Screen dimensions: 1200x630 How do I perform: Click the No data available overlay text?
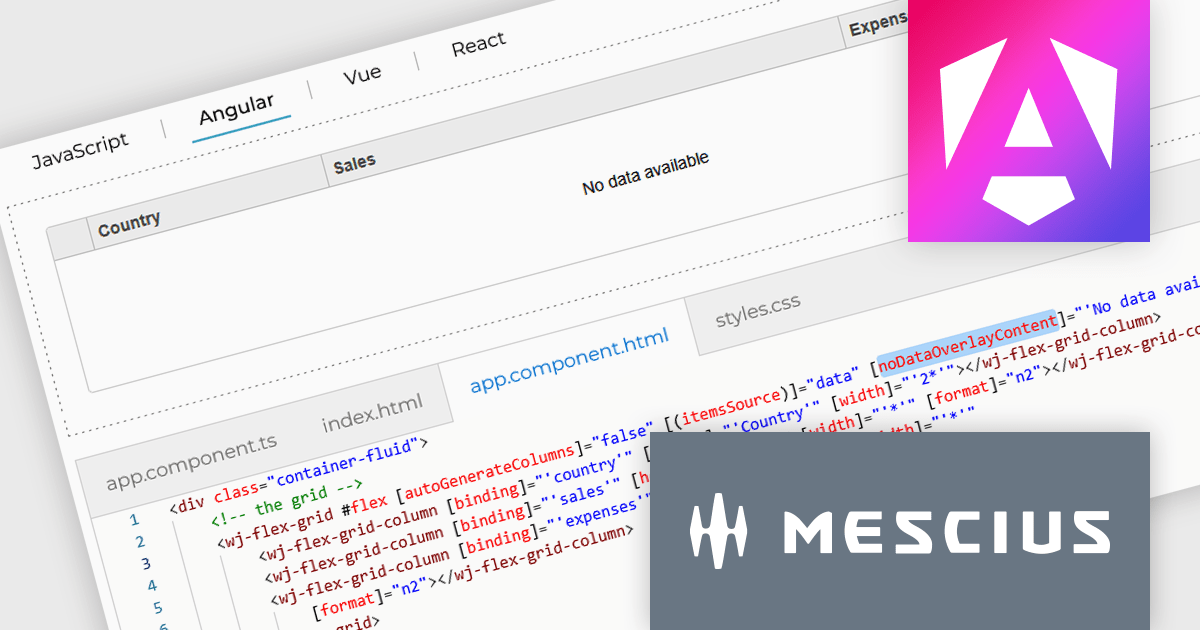(645, 172)
